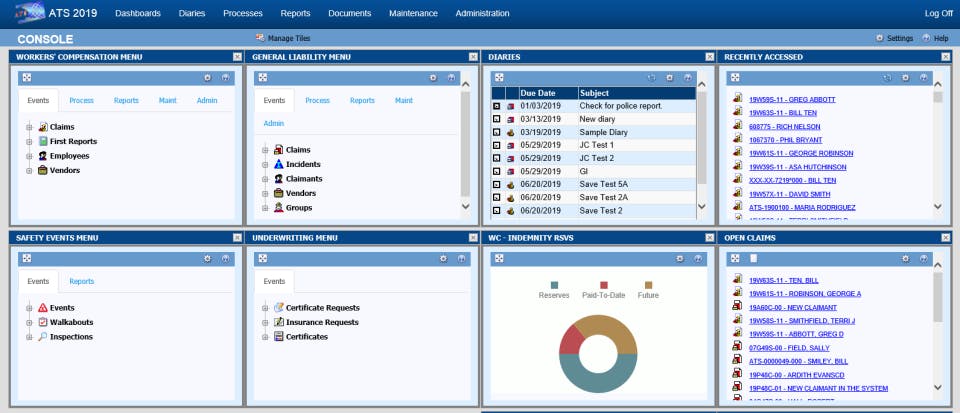The width and height of the screenshot is (960, 413).
Task: Click First Reports icon
Action: tap(43, 141)
